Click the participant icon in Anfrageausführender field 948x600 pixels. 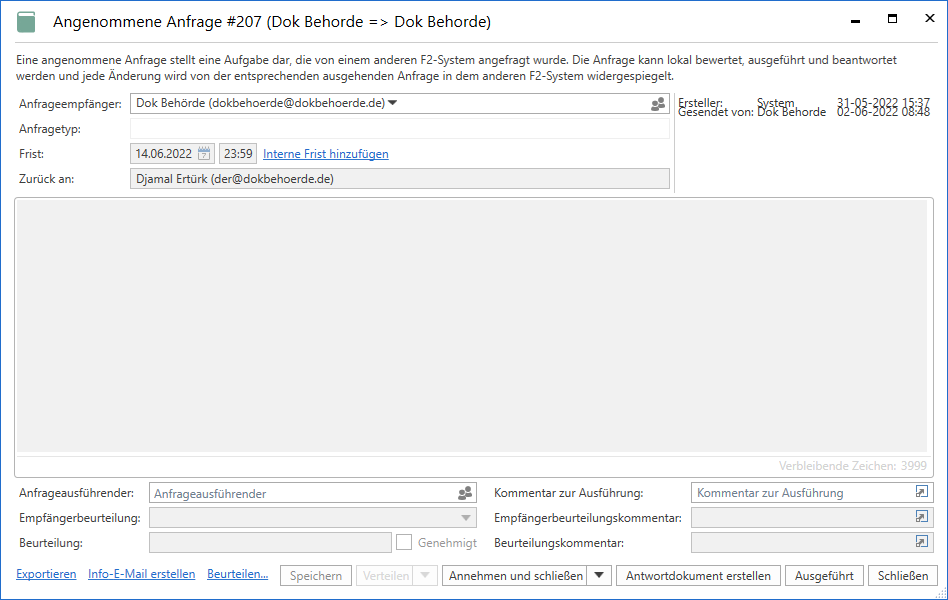(464, 493)
